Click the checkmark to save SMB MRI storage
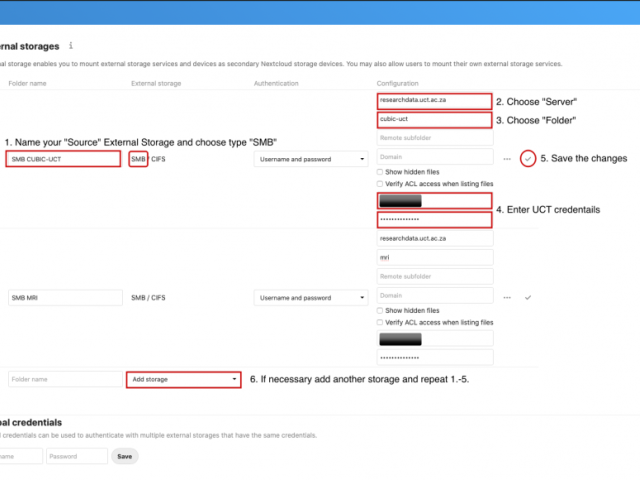Viewport: 640px width, 480px height. (x=528, y=298)
